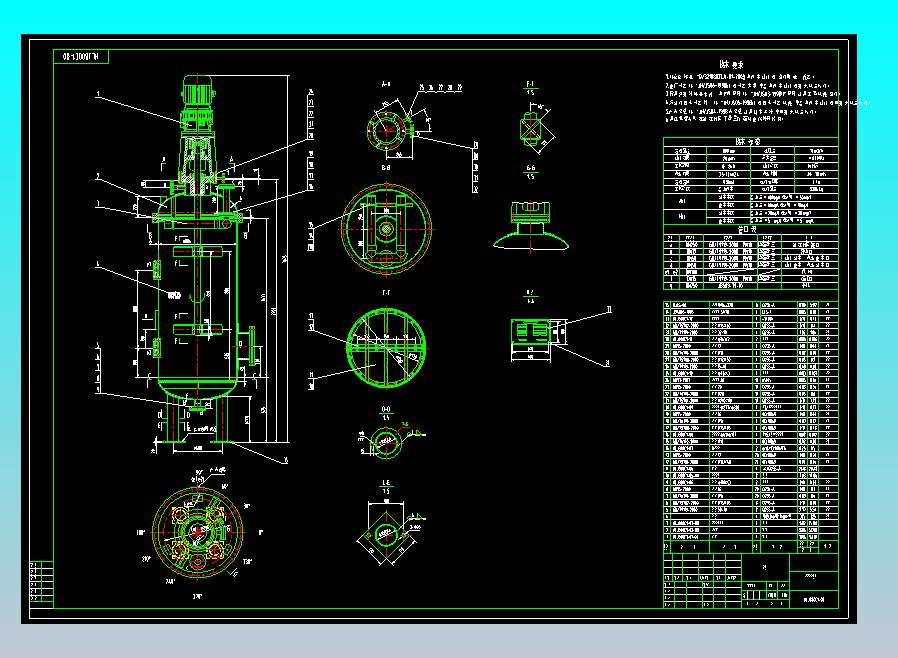The height and width of the screenshot is (658, 898).
Task: Click the top head flange of the vessel
Action: click(x=198, y=218)
